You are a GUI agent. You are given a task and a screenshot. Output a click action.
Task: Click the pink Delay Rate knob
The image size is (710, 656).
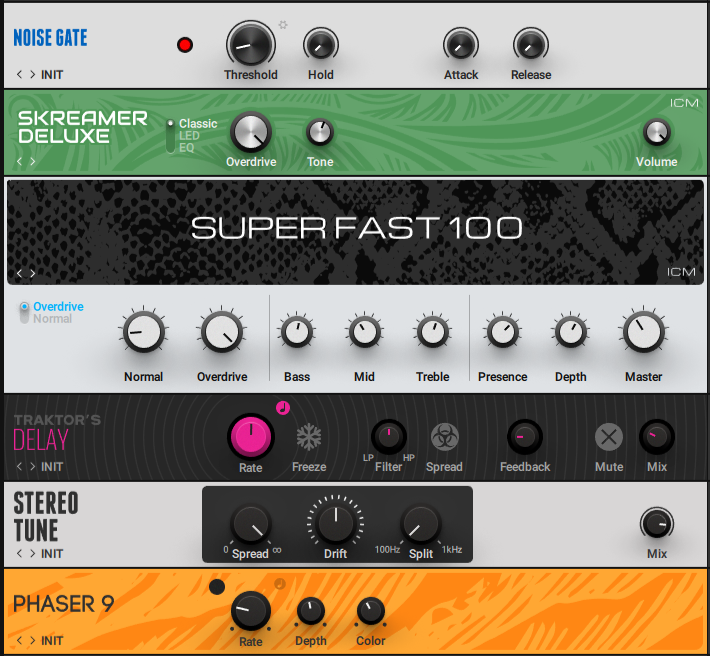point(250,436)
